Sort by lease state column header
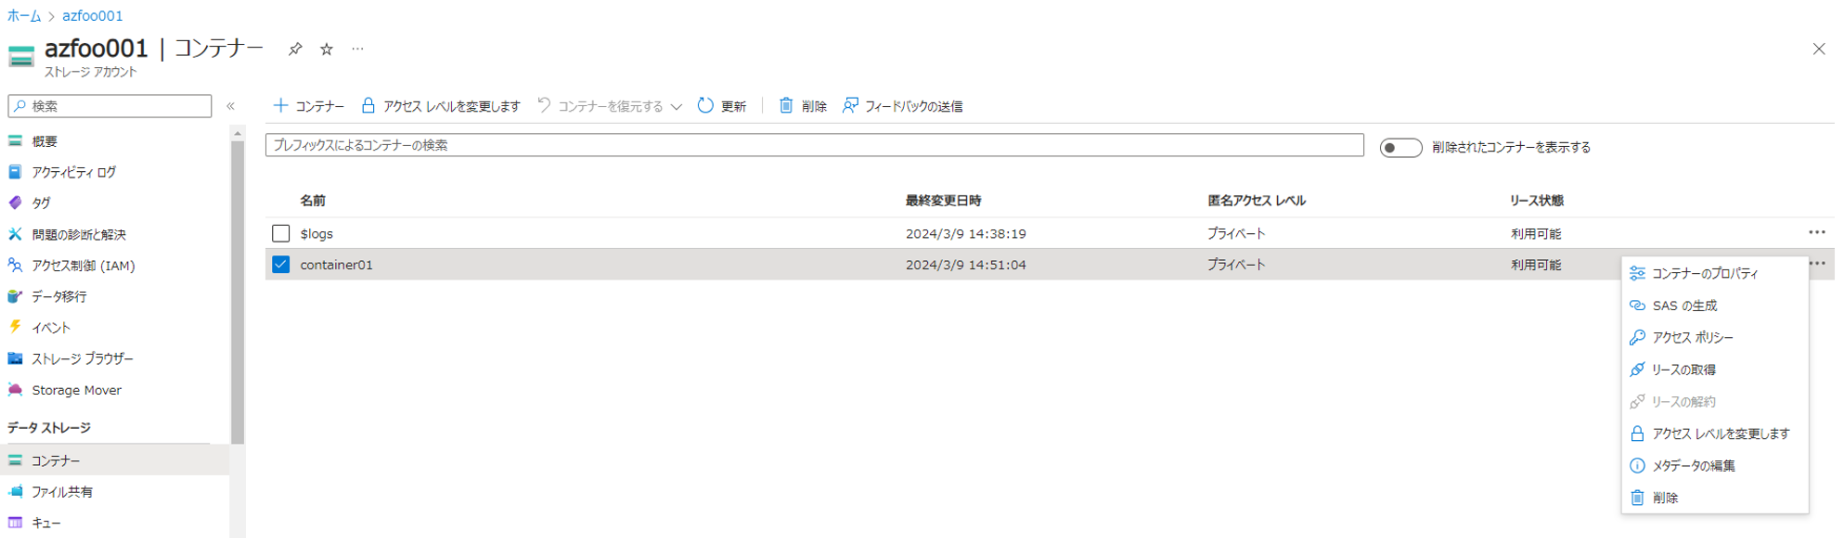Image resolution: width=1838 pixels, height=538 pixels. click(1536, 201)
